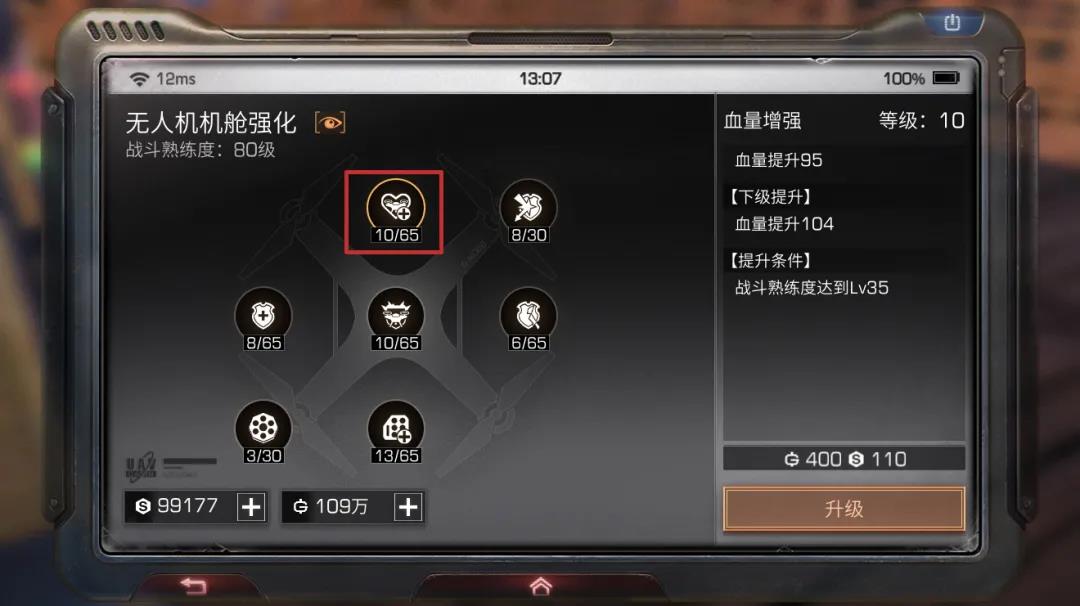Tap the power icon at top right
This screenshot has height=606, width=1080.
(952, 23)
